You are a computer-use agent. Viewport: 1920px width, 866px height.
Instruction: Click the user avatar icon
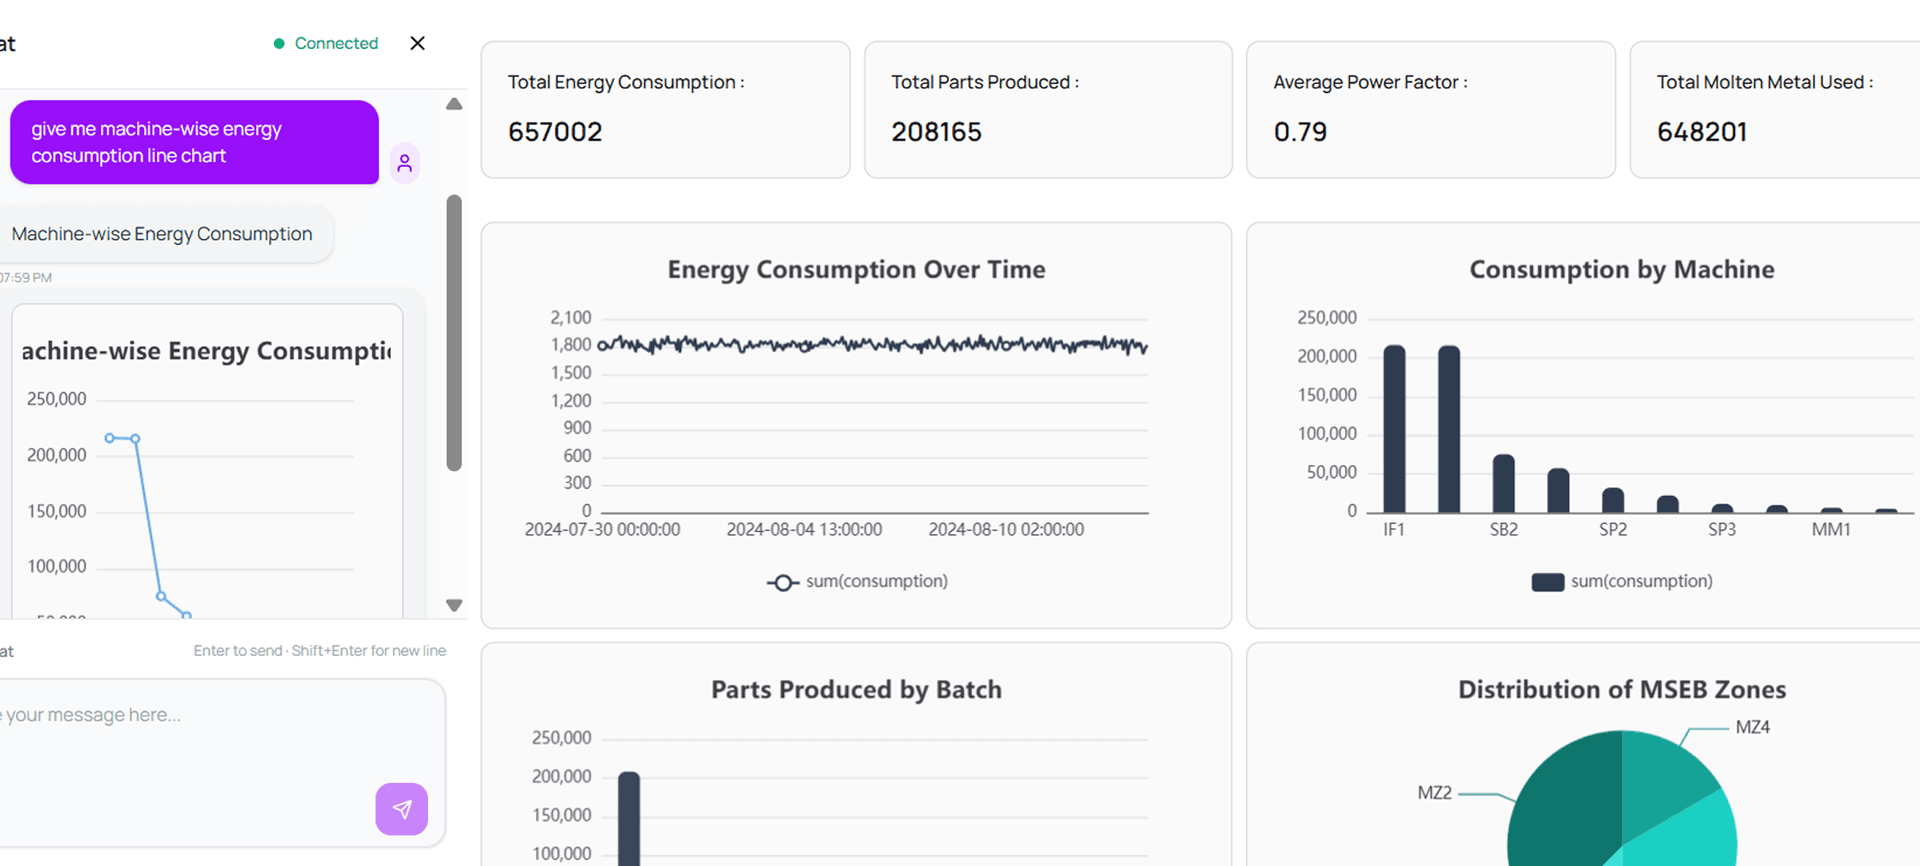tap(404, 163)
